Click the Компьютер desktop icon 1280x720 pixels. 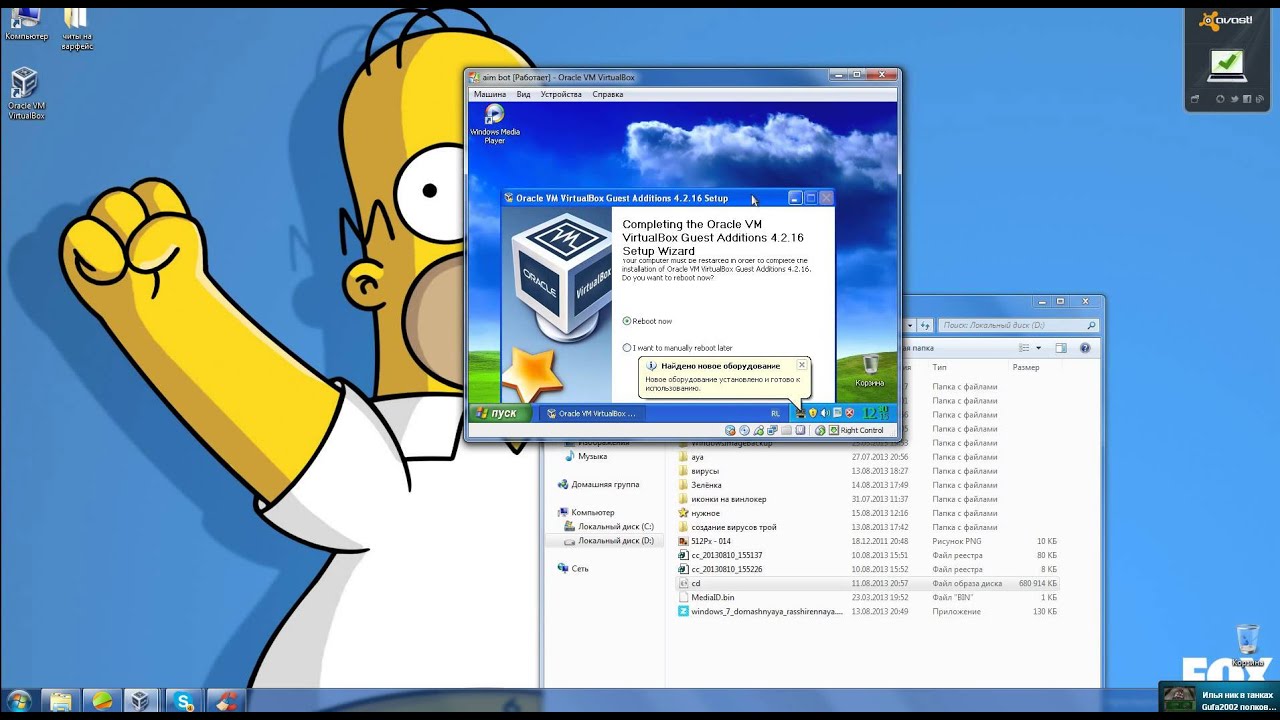coord(26,23)
